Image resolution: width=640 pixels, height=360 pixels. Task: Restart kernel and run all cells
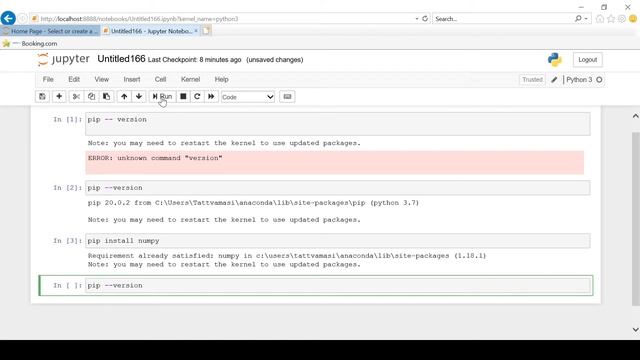coord(211,97)
